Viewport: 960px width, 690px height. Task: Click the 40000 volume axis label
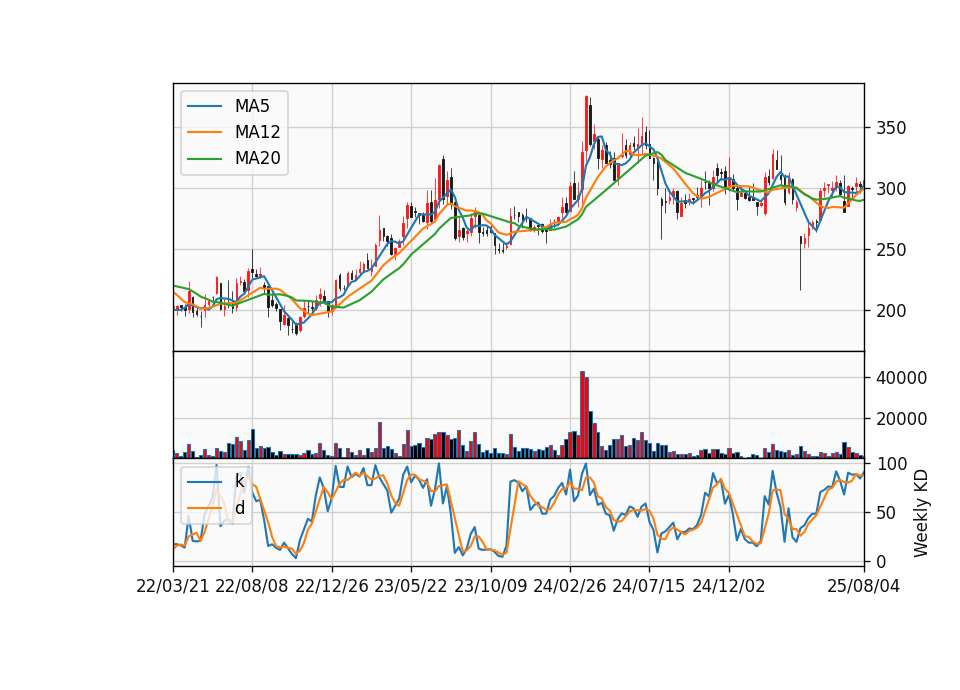click(x=901, y=378)
